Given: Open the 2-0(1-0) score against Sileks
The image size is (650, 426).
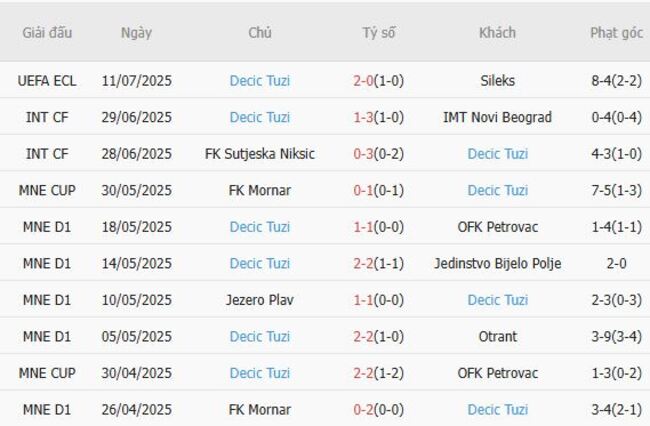Looking at the screenshot, I should pos(378,80).
